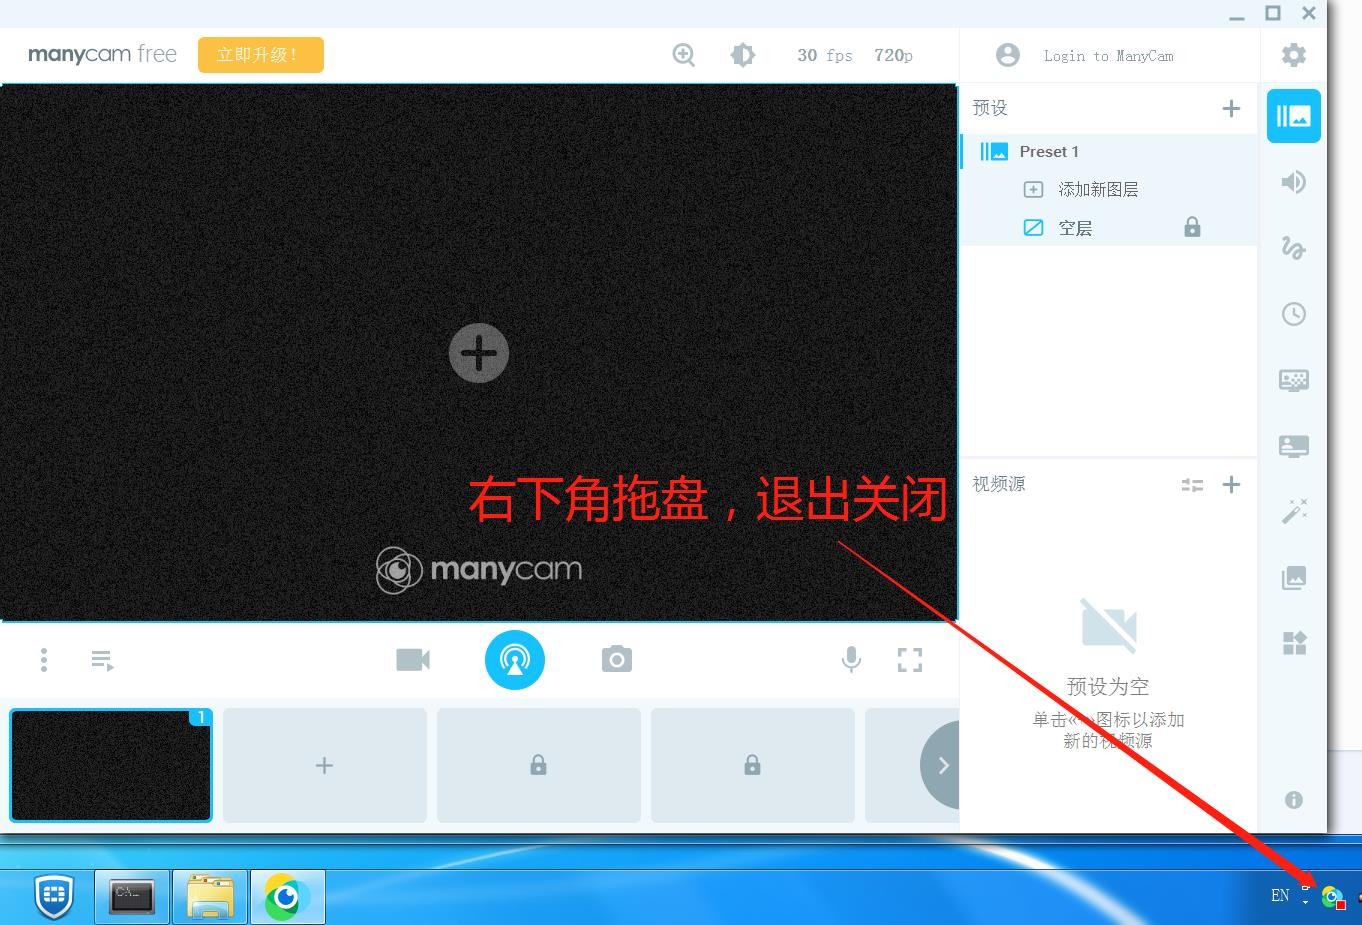1362x925 pixels.
Task: Open the frame rate setting showing 30 fps
Action: pyautogui.click(x=825, y=55)
